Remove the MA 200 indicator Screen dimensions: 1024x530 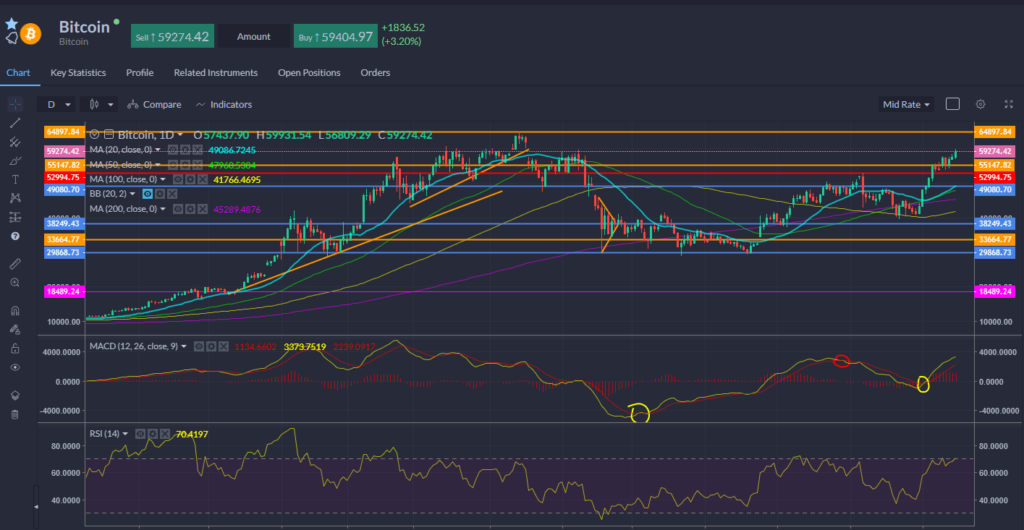coord(202,209)
